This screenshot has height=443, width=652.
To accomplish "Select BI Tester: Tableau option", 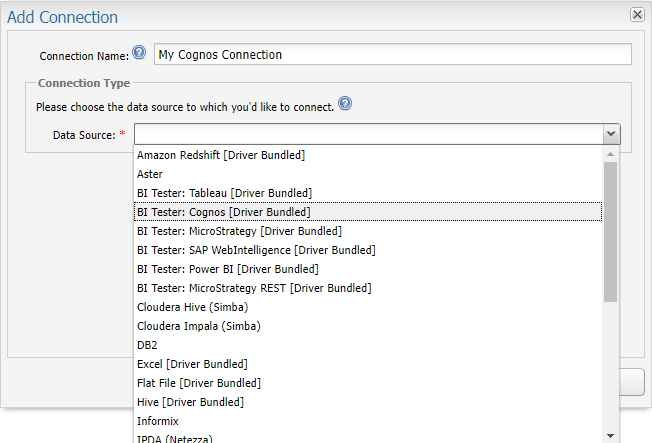I will tap(368, 193).
